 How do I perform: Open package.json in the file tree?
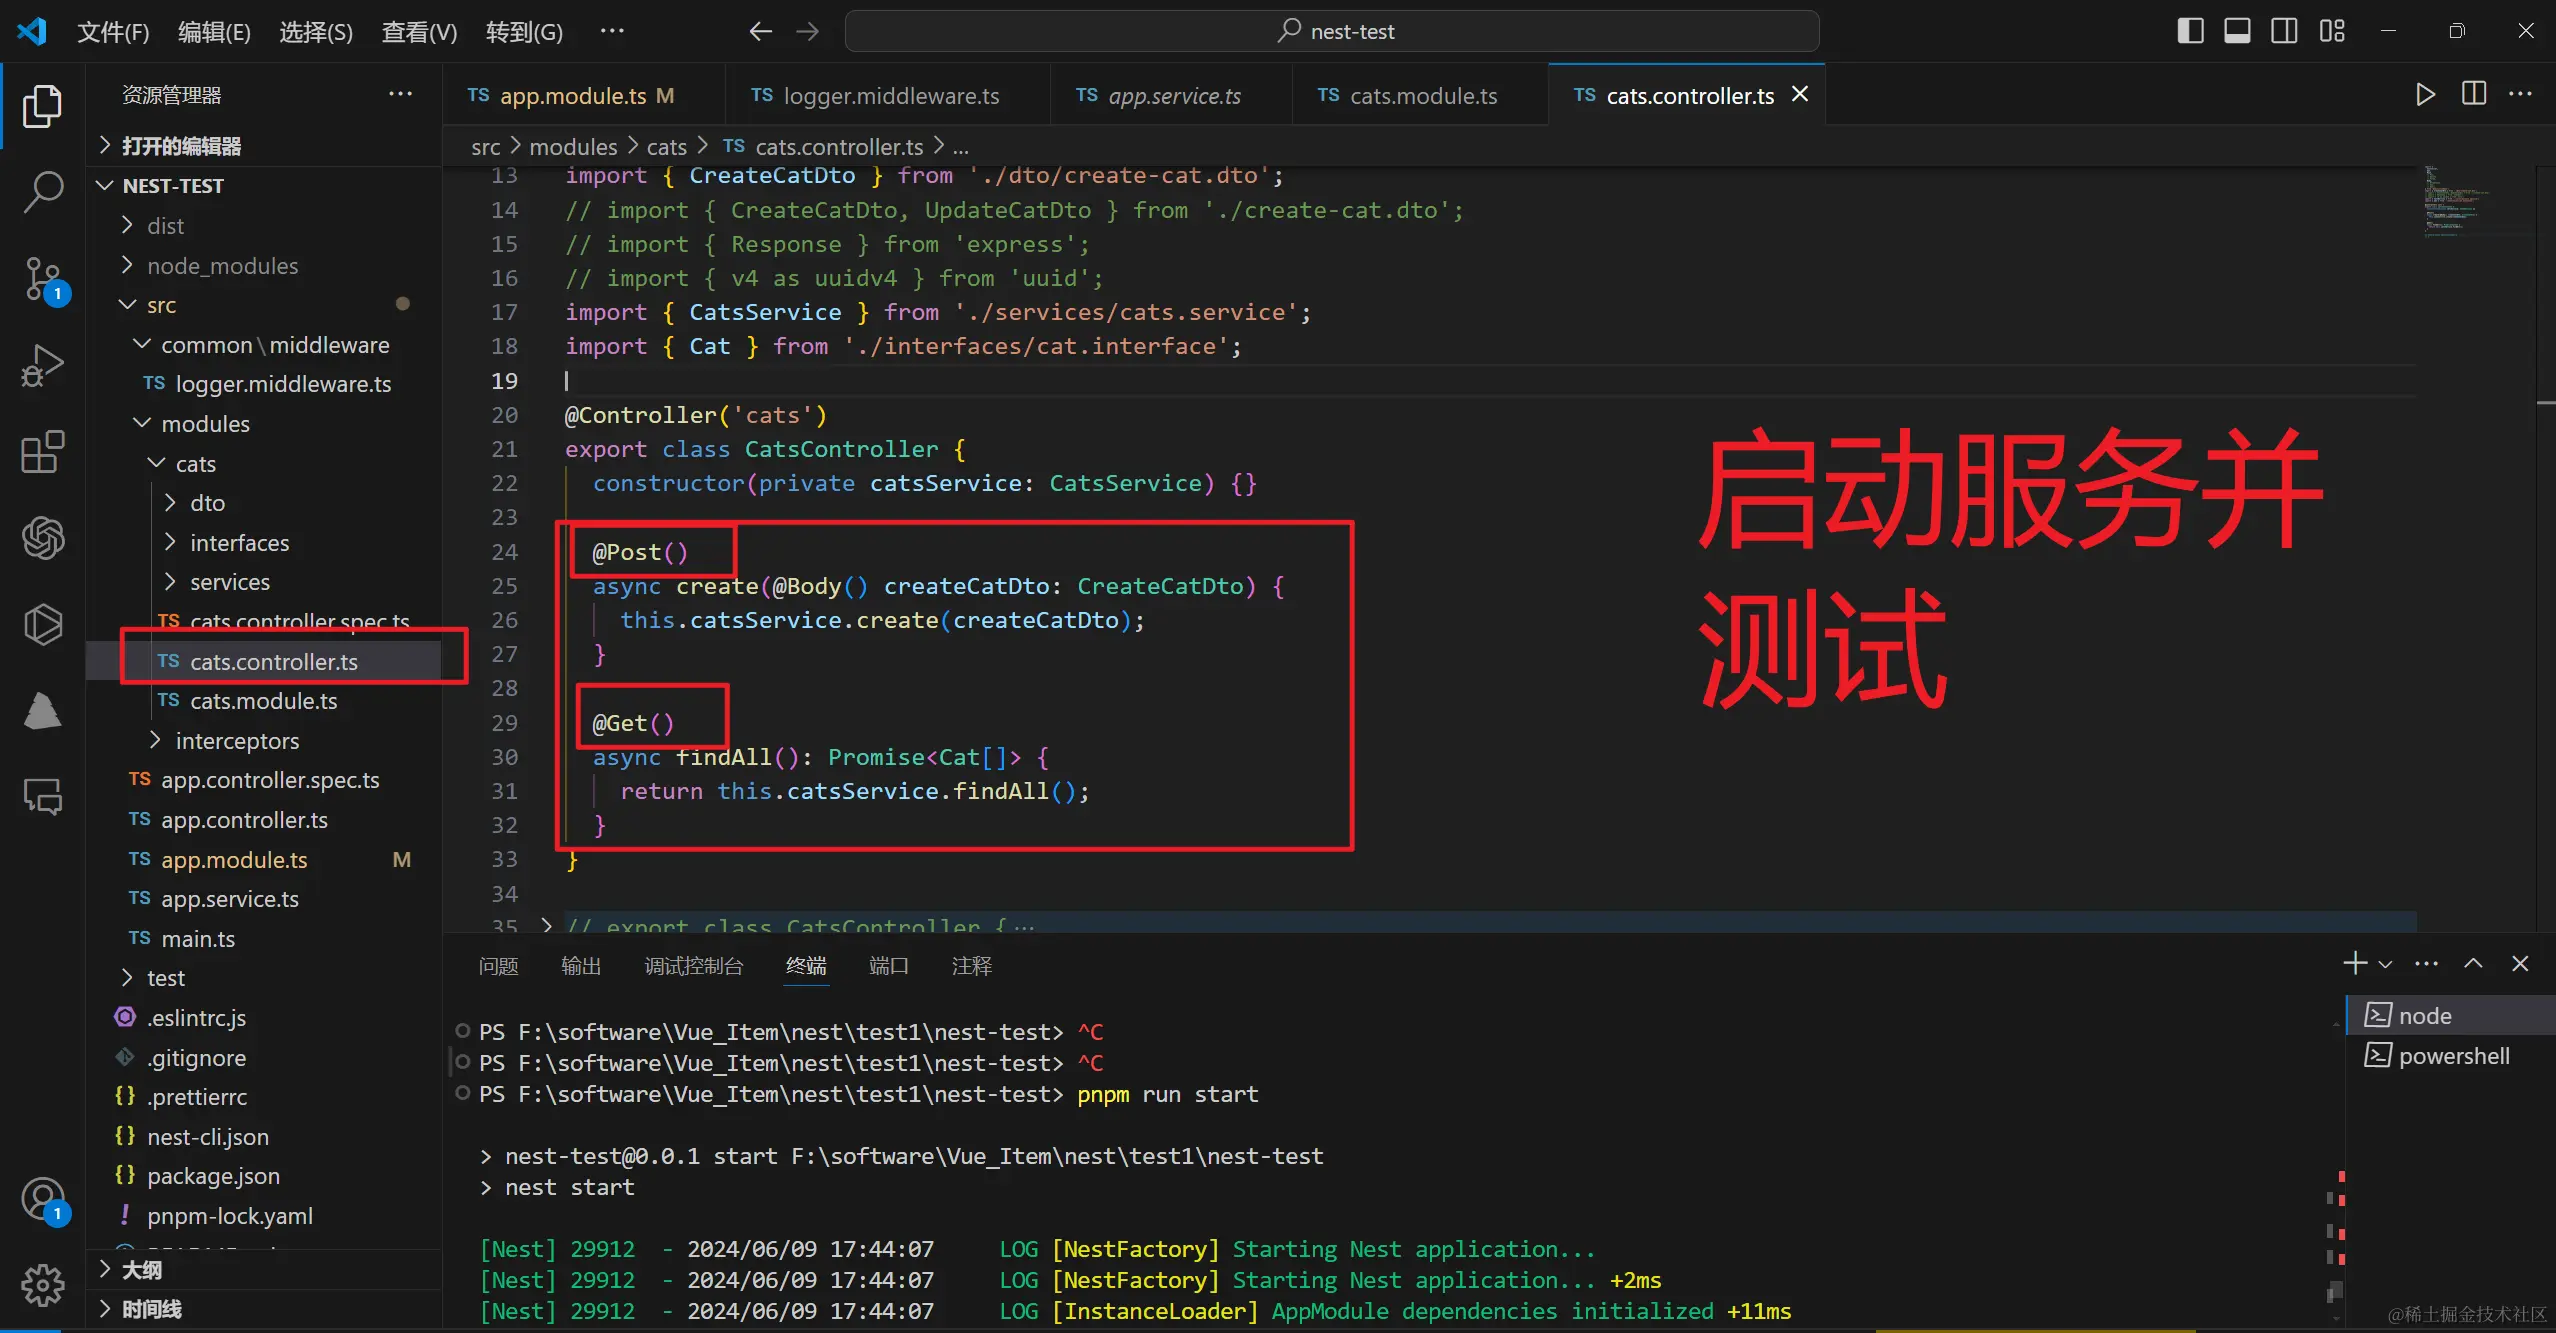point(265,1176)
